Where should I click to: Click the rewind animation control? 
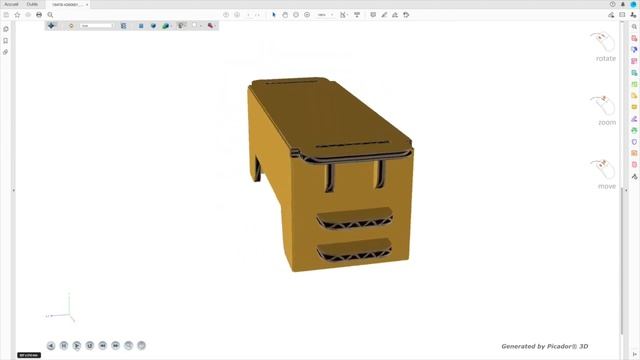point(102,346)
